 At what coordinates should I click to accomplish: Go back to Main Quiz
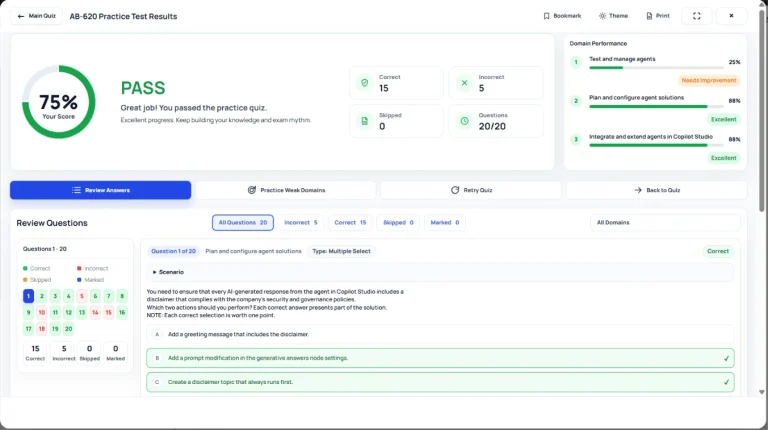coord(37,16)
